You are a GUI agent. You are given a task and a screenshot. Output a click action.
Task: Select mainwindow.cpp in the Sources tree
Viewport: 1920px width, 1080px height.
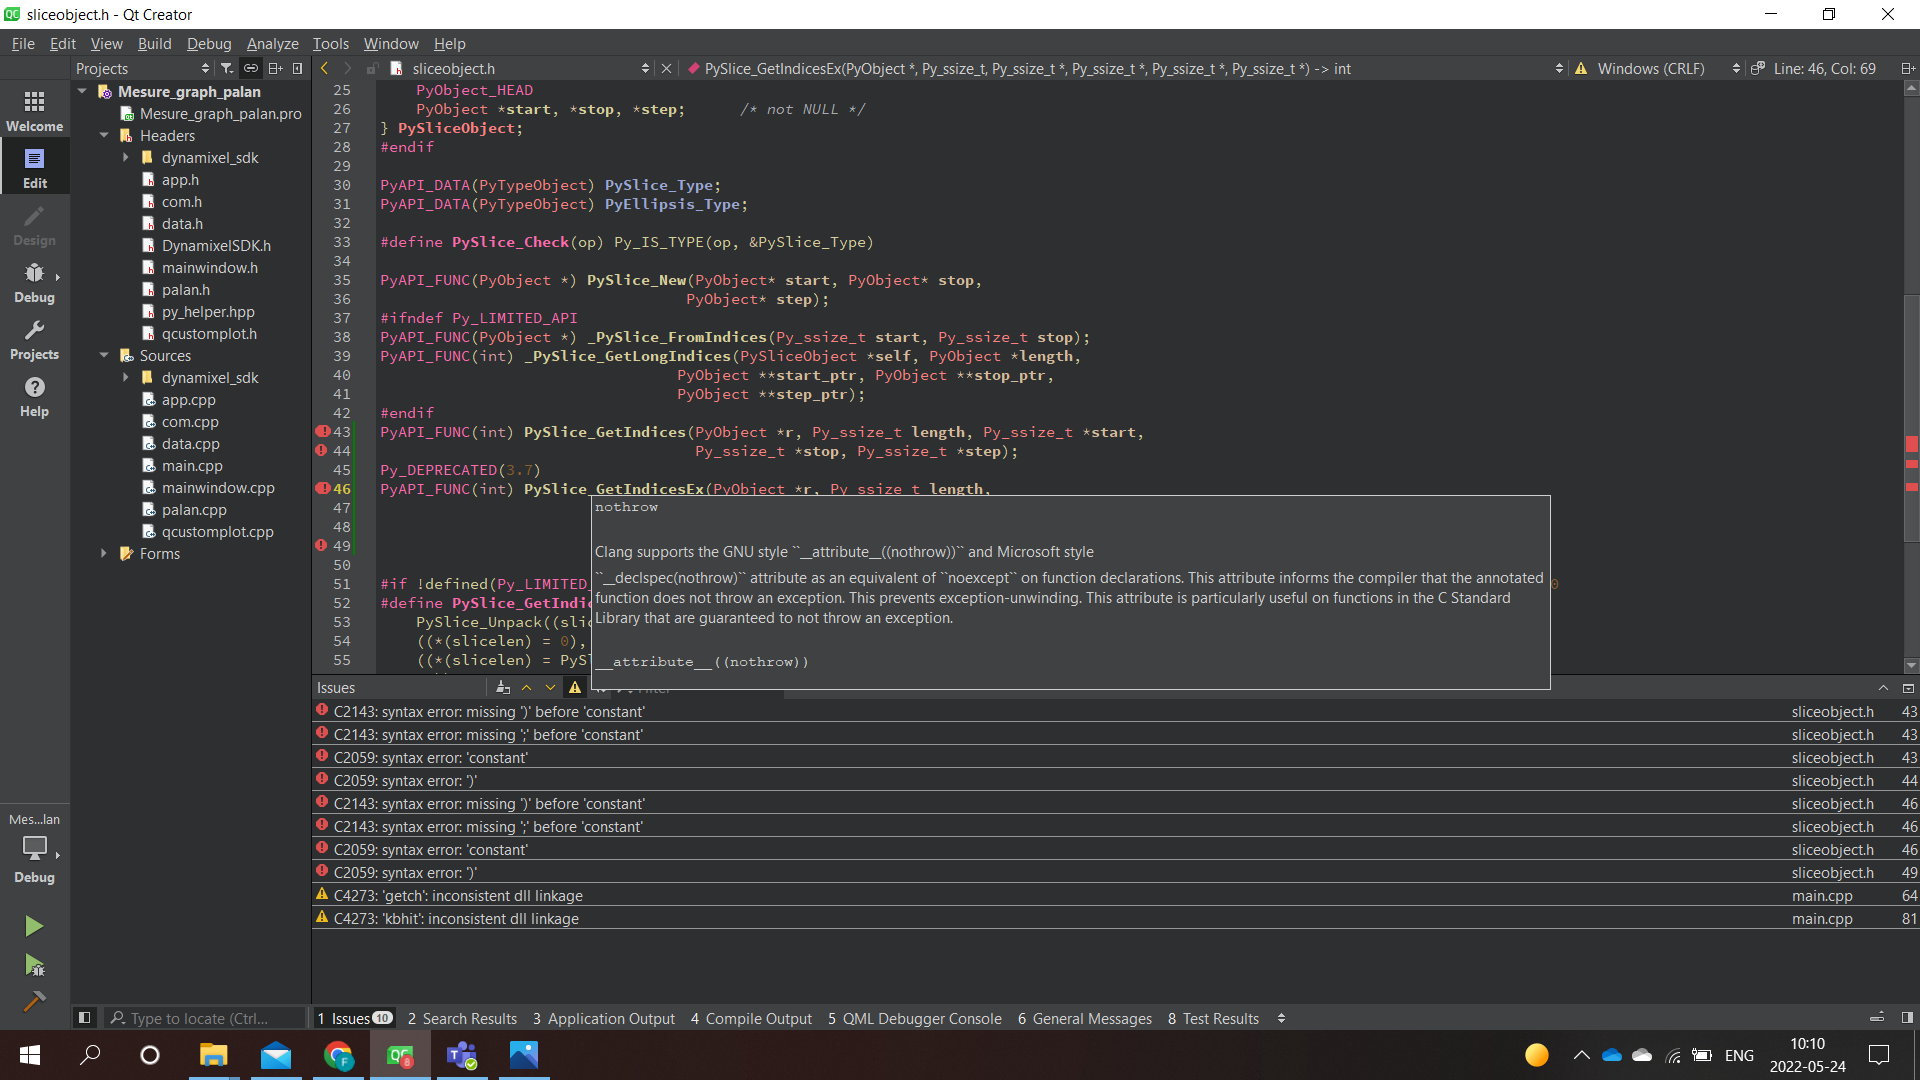click(218, 487)
